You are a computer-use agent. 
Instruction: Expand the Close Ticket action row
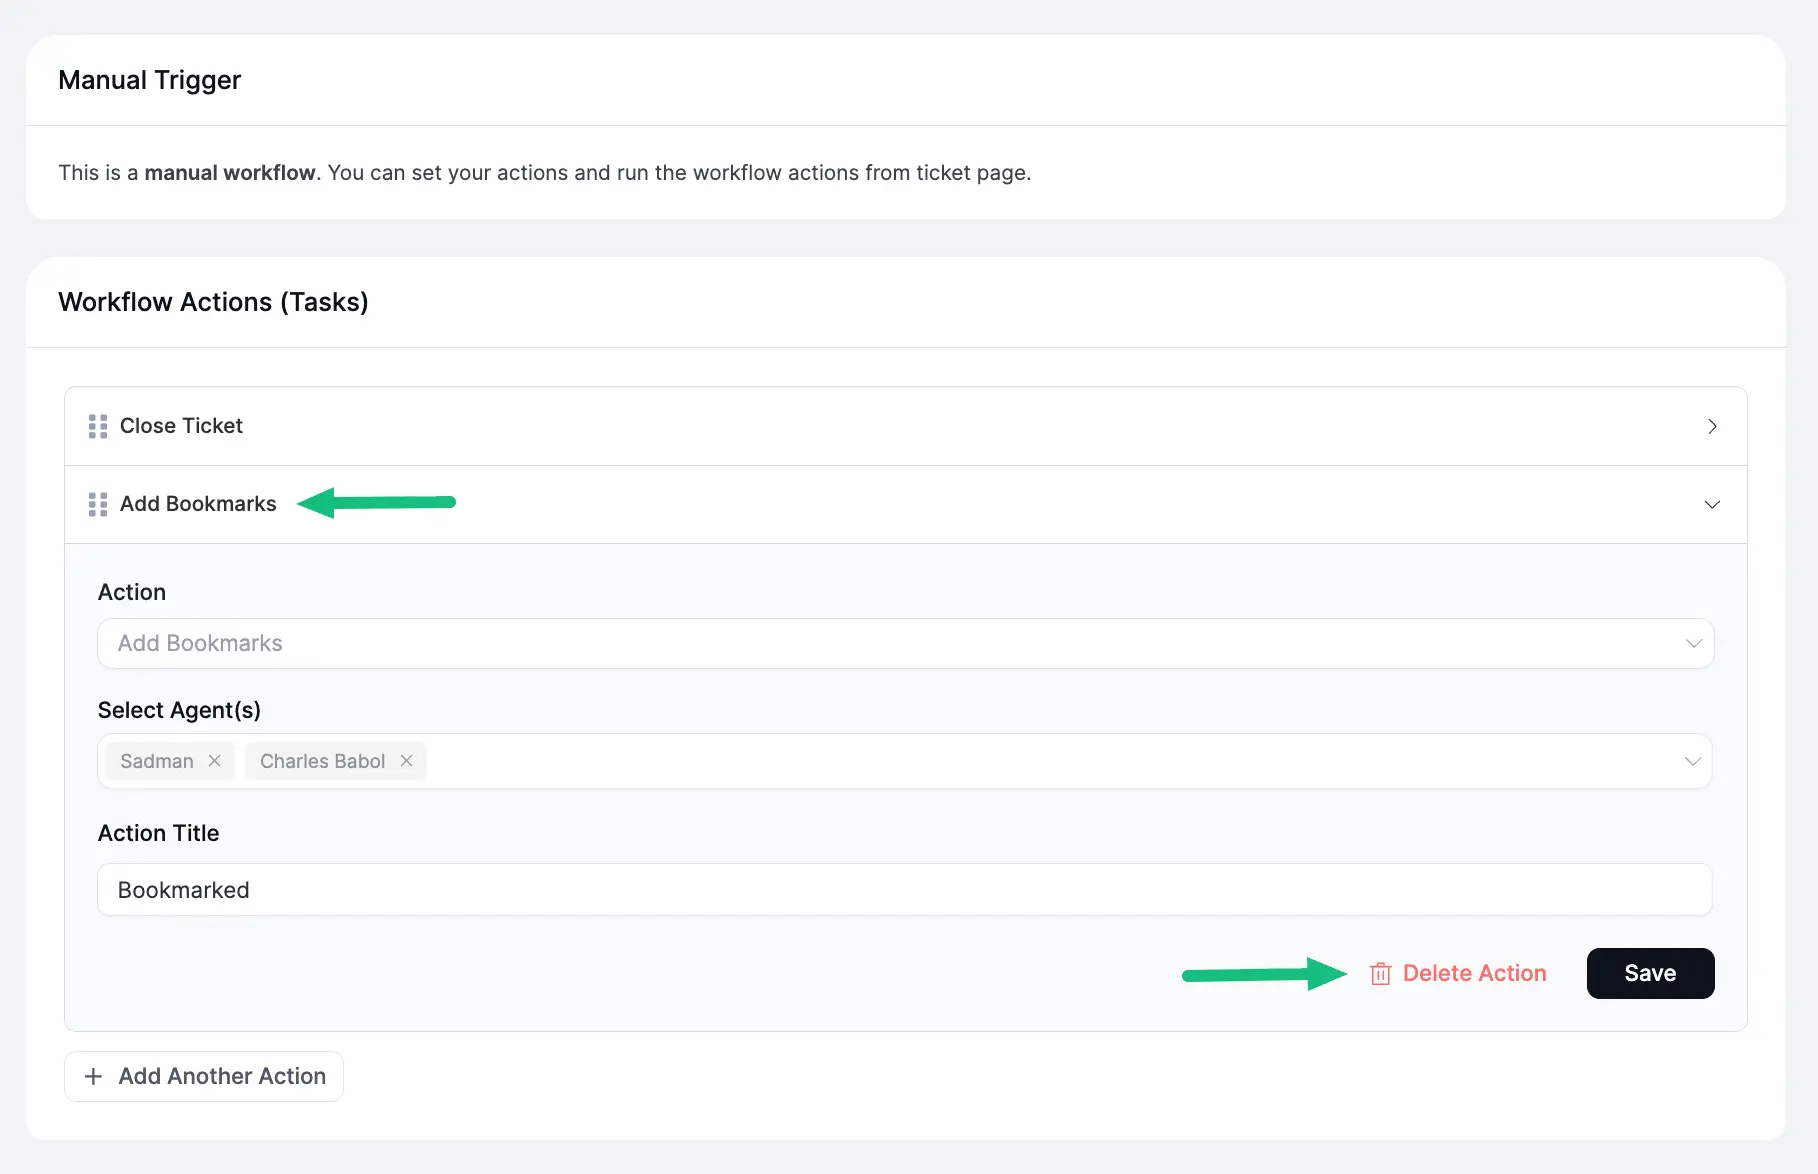pyautogui.click(x=1711, y=426)
